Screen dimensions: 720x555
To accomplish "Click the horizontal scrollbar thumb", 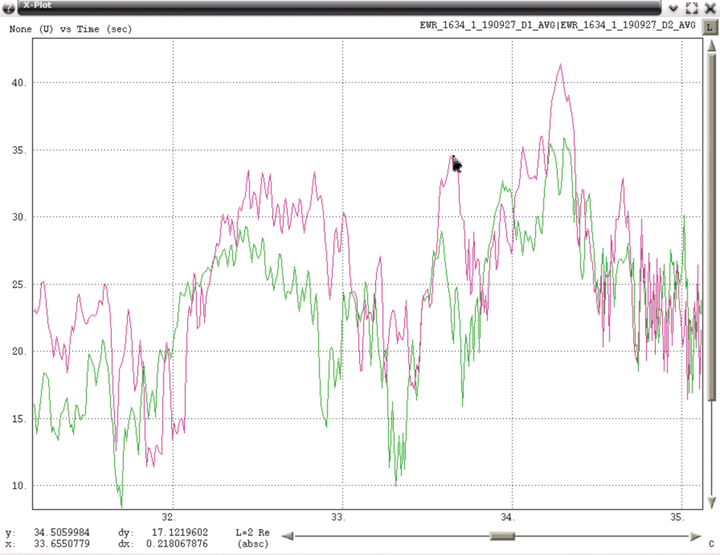I will (501, 536).
